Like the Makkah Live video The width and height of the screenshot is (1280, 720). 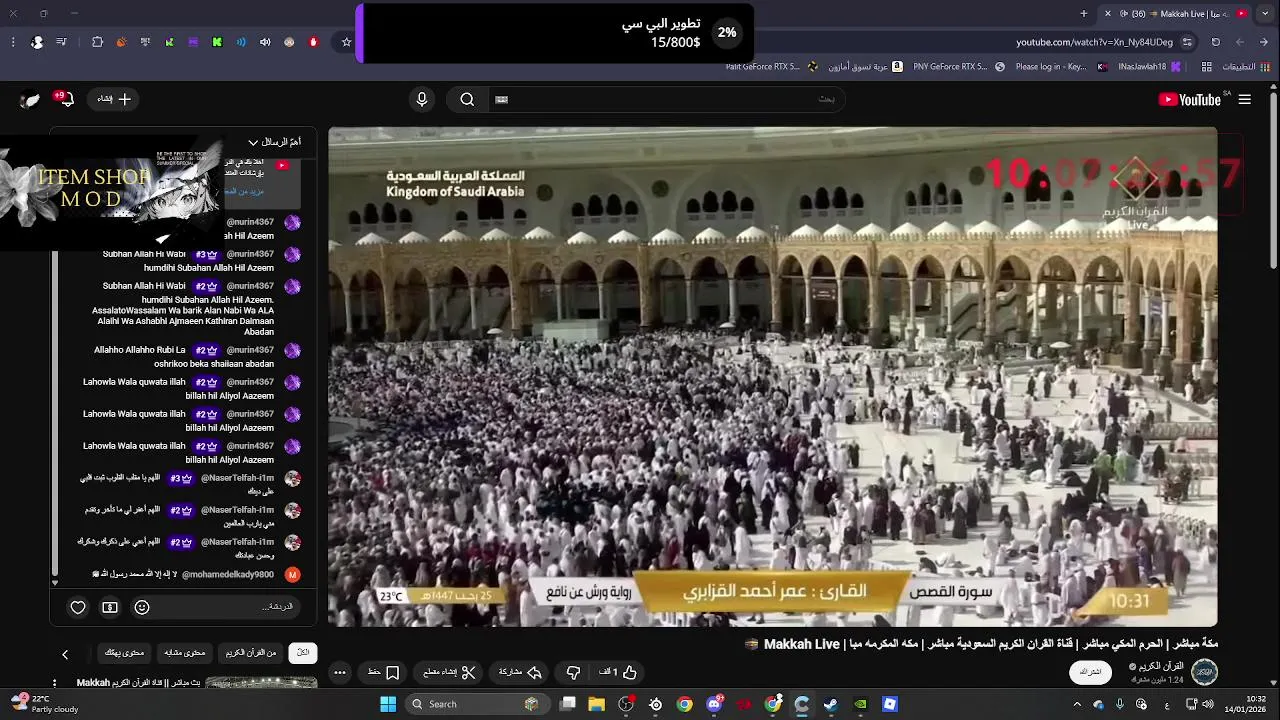tap(618, 672)
